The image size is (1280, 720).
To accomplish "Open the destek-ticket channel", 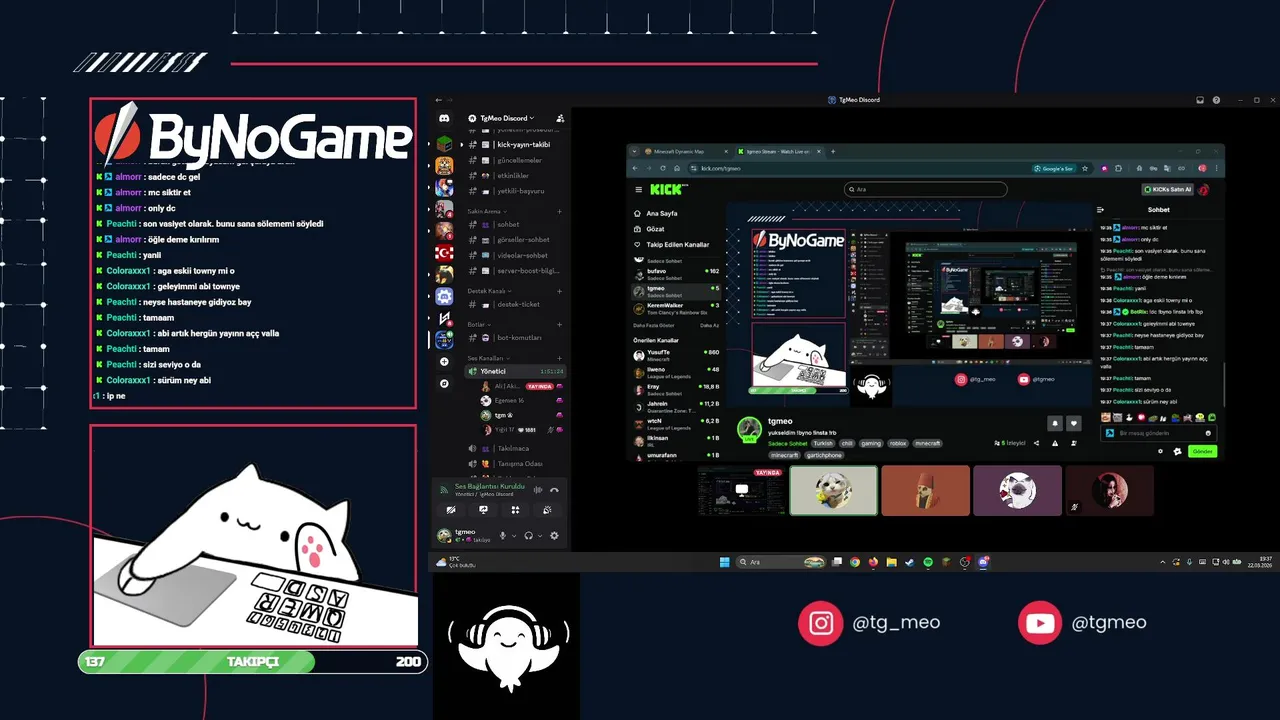I will coord(516,304).
